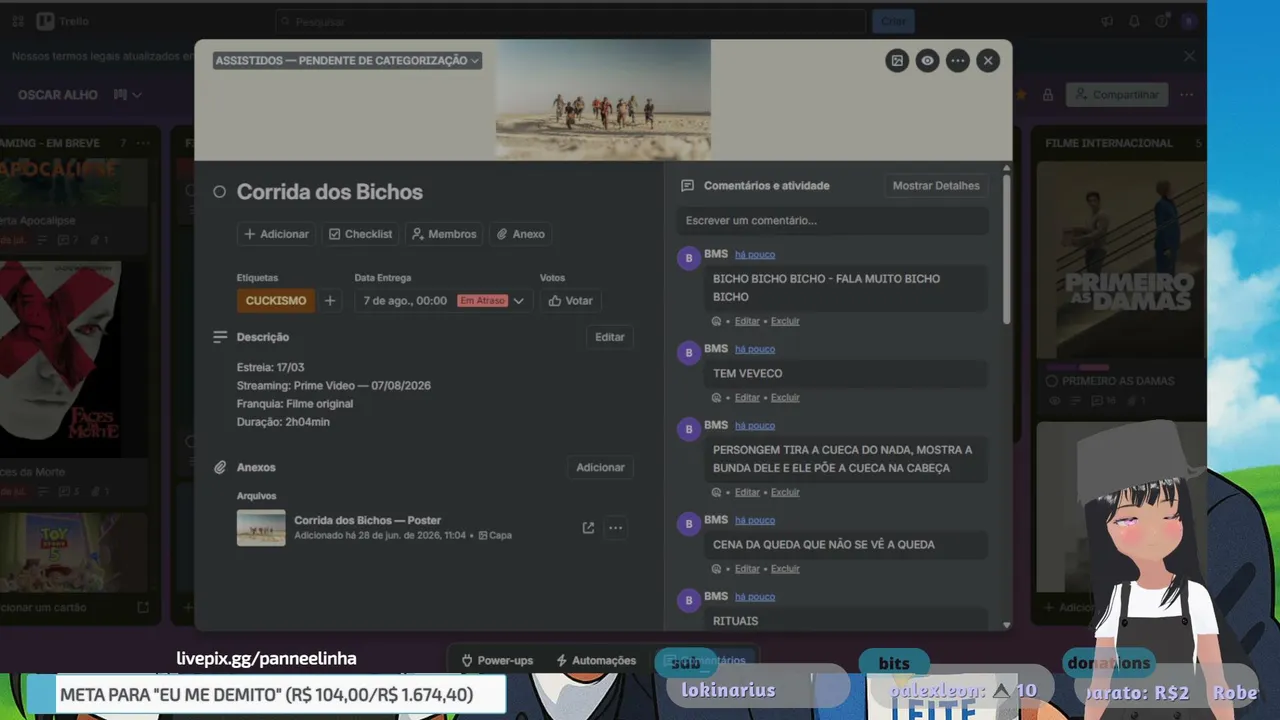Edit the TEM VEVECO comment

[747, 397]
